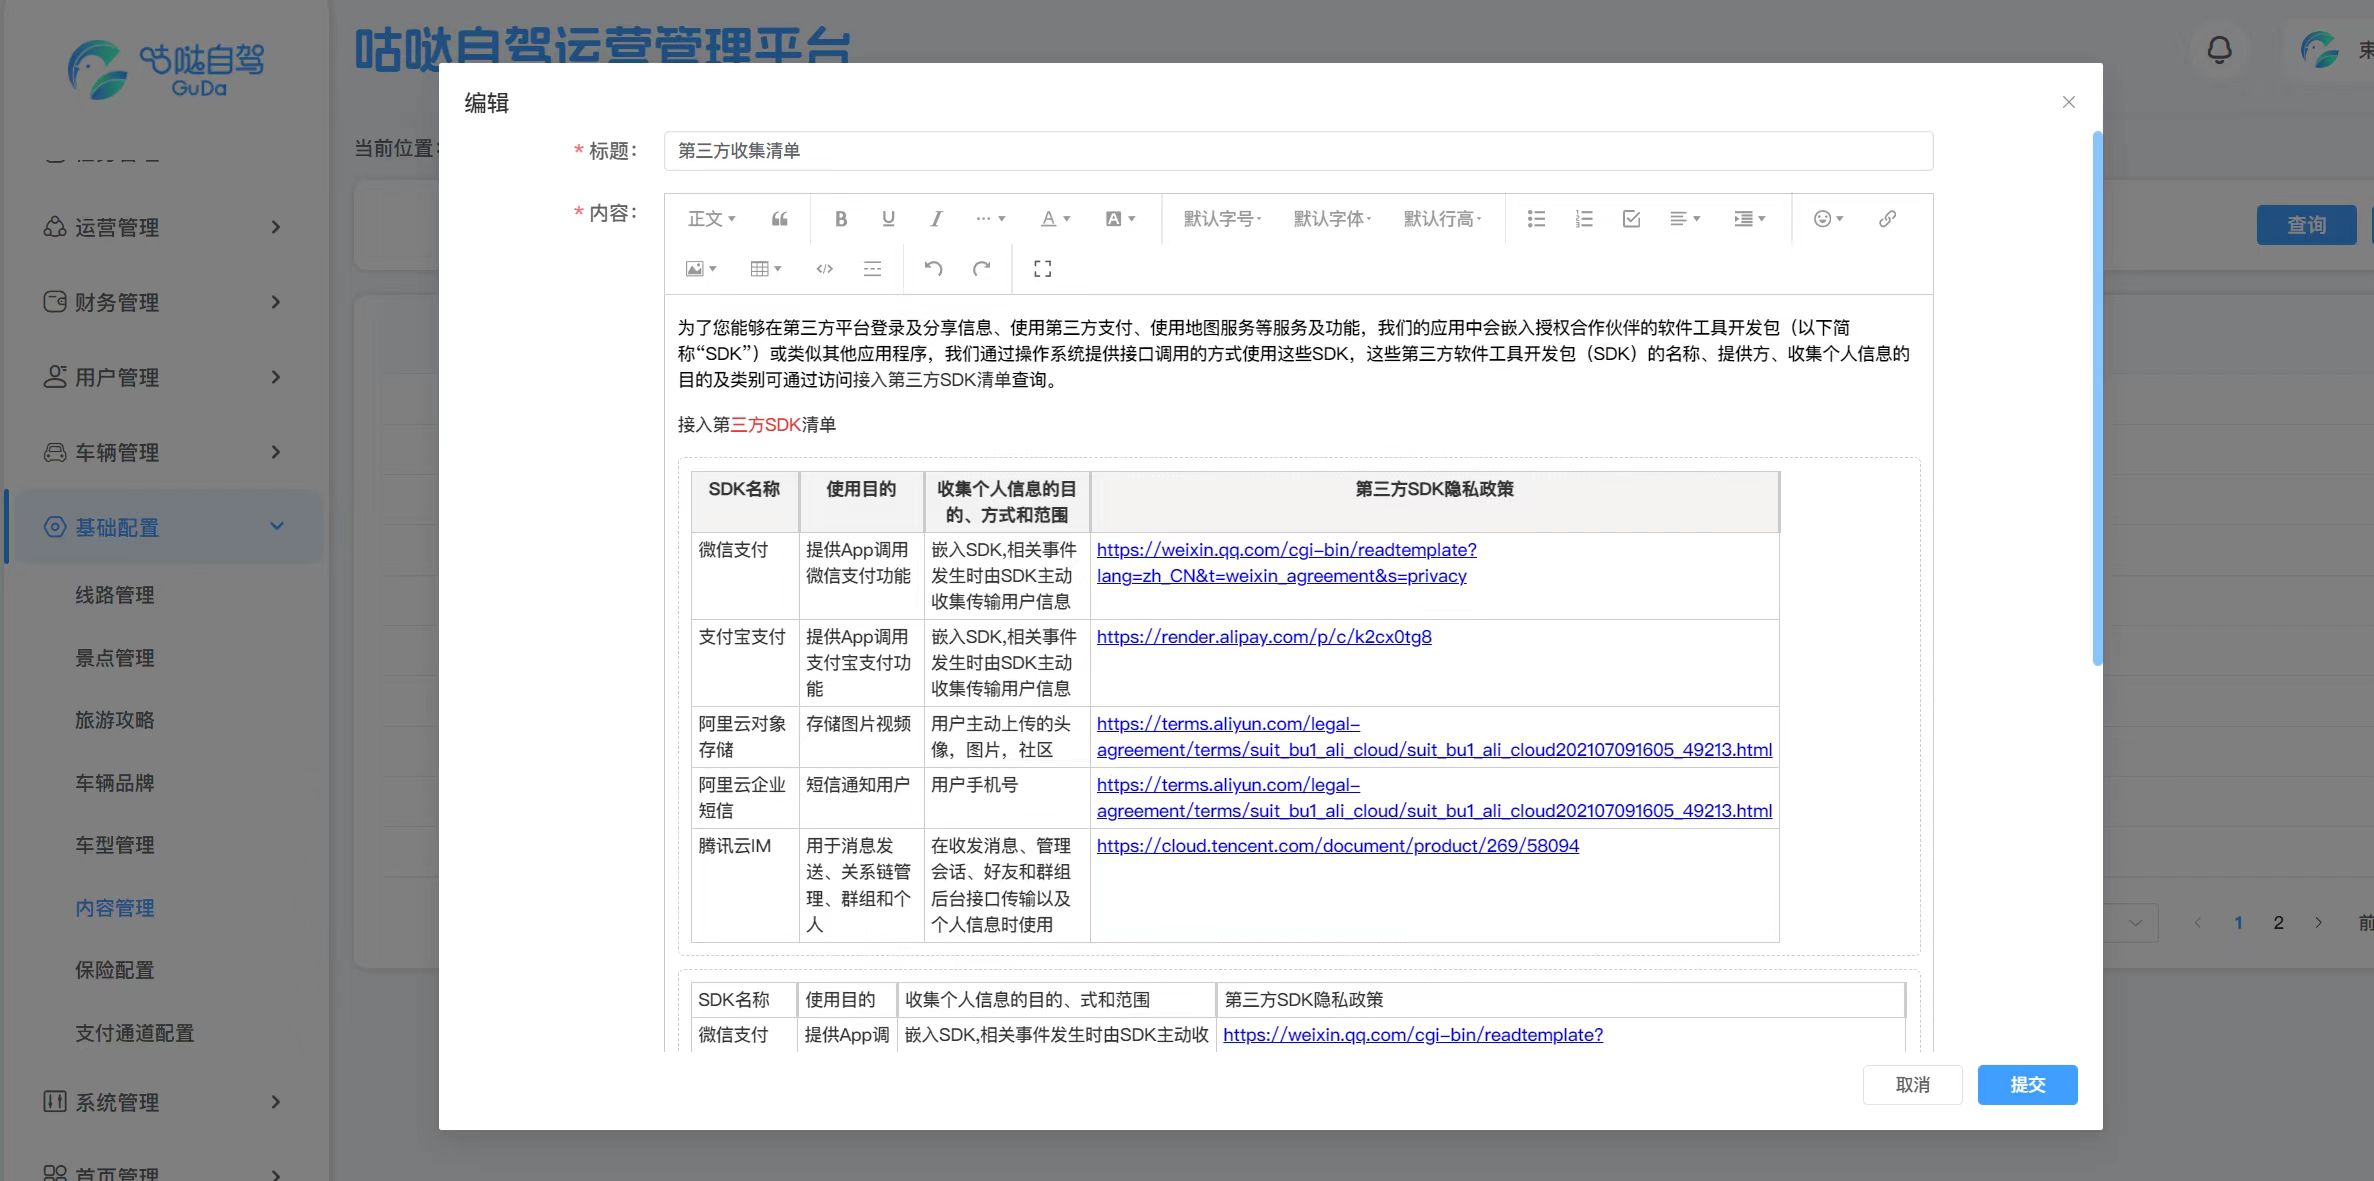Click the 查询 button behind the dialog
Screen dimensions: 2374x1181
click(x=2306, y=225)
